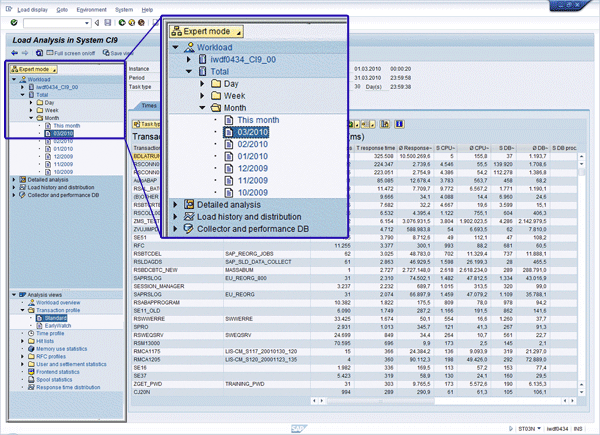Switch to the Times tab
Screen dimensions: 600x435
[x=149, y=106]
